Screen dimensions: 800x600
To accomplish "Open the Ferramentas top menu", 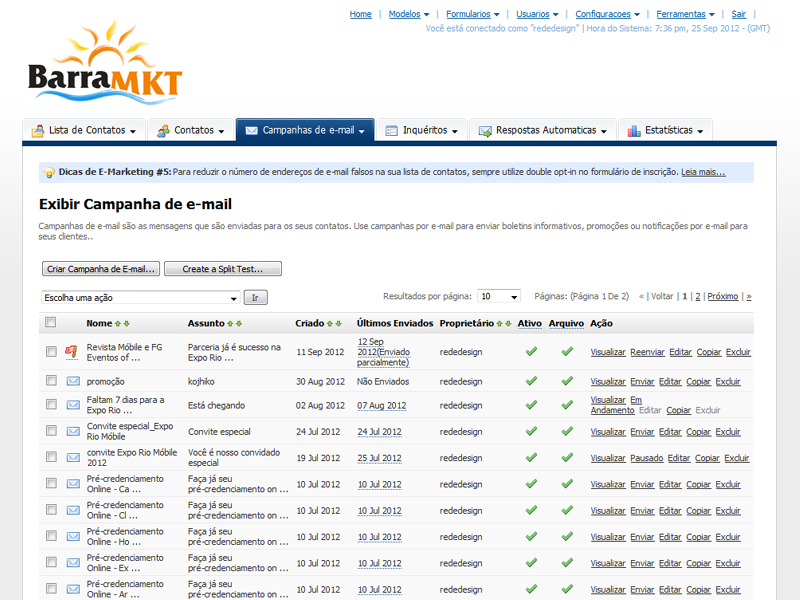I will (685, 14).
